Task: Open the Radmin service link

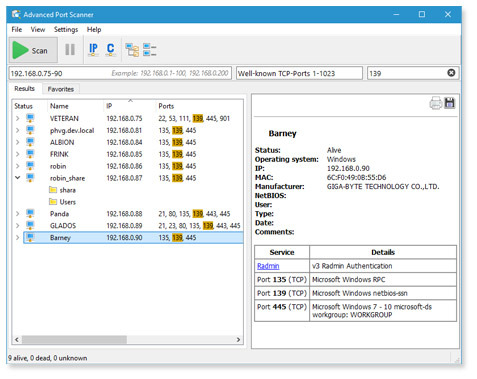Action: [x=268, y=266]
